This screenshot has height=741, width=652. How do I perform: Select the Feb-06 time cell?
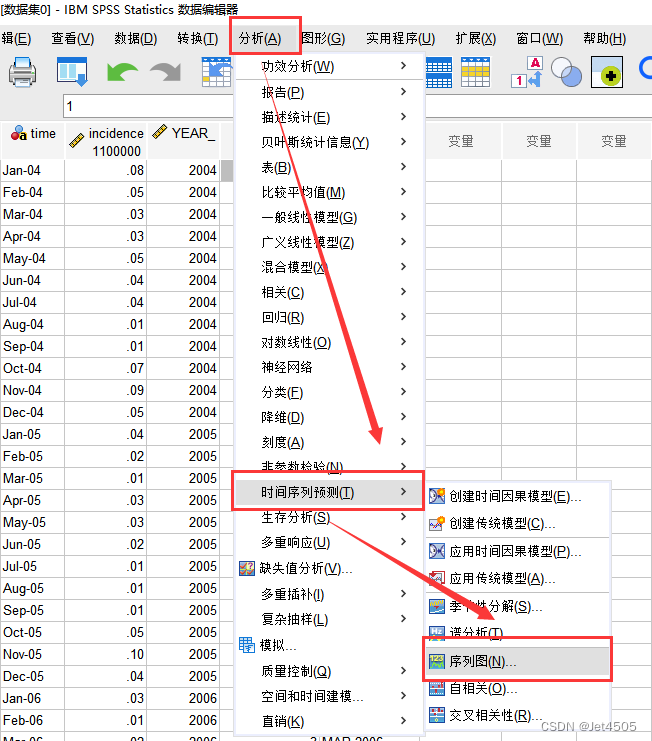[33, 720]
